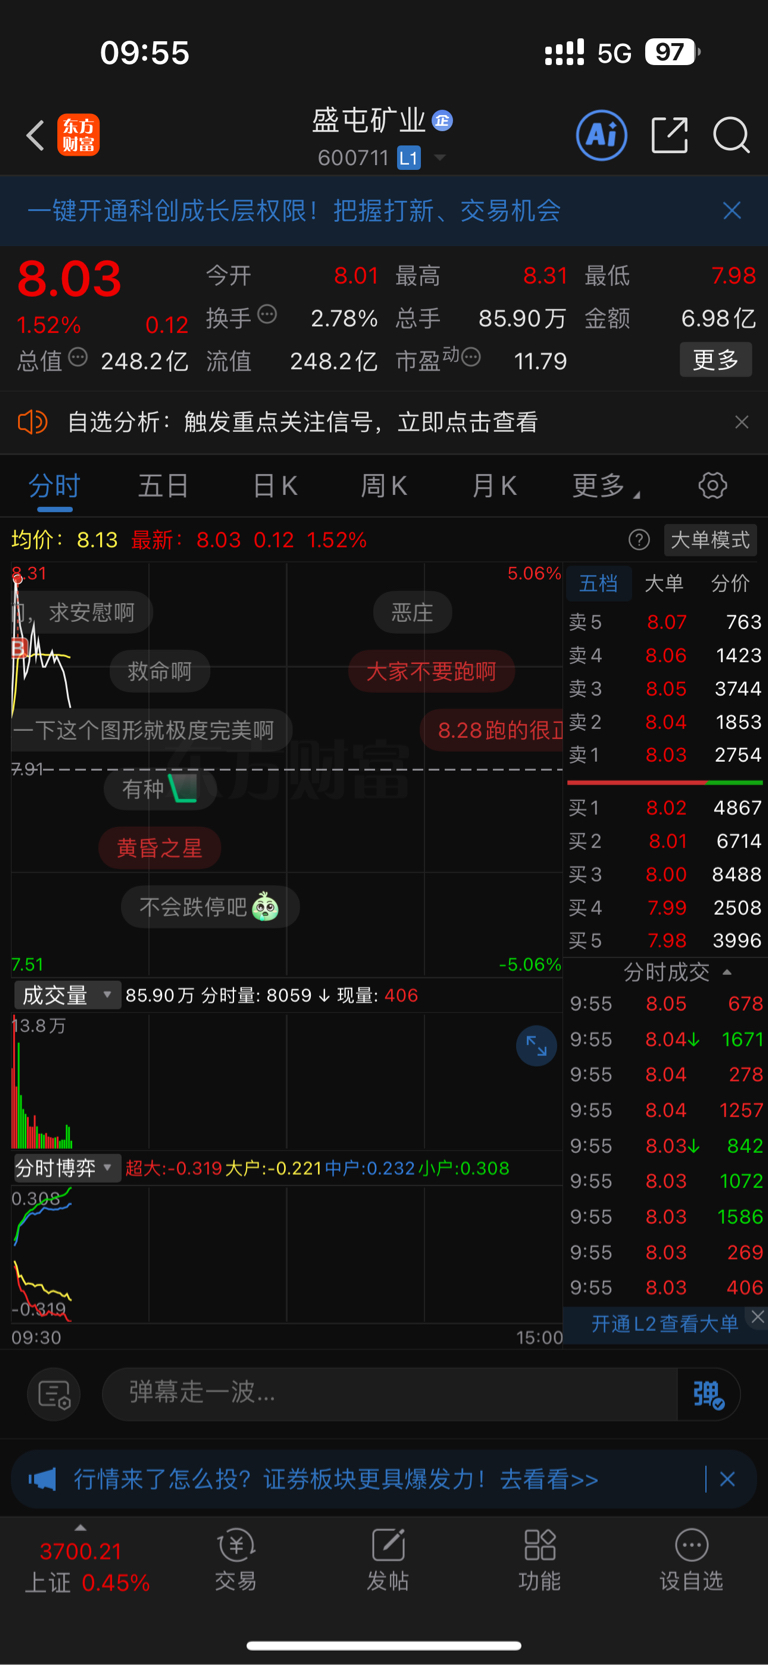The width and height of the screenshot is (768, 1665).
Task: Select the 分时 tab
Action: tap(54, 487)
